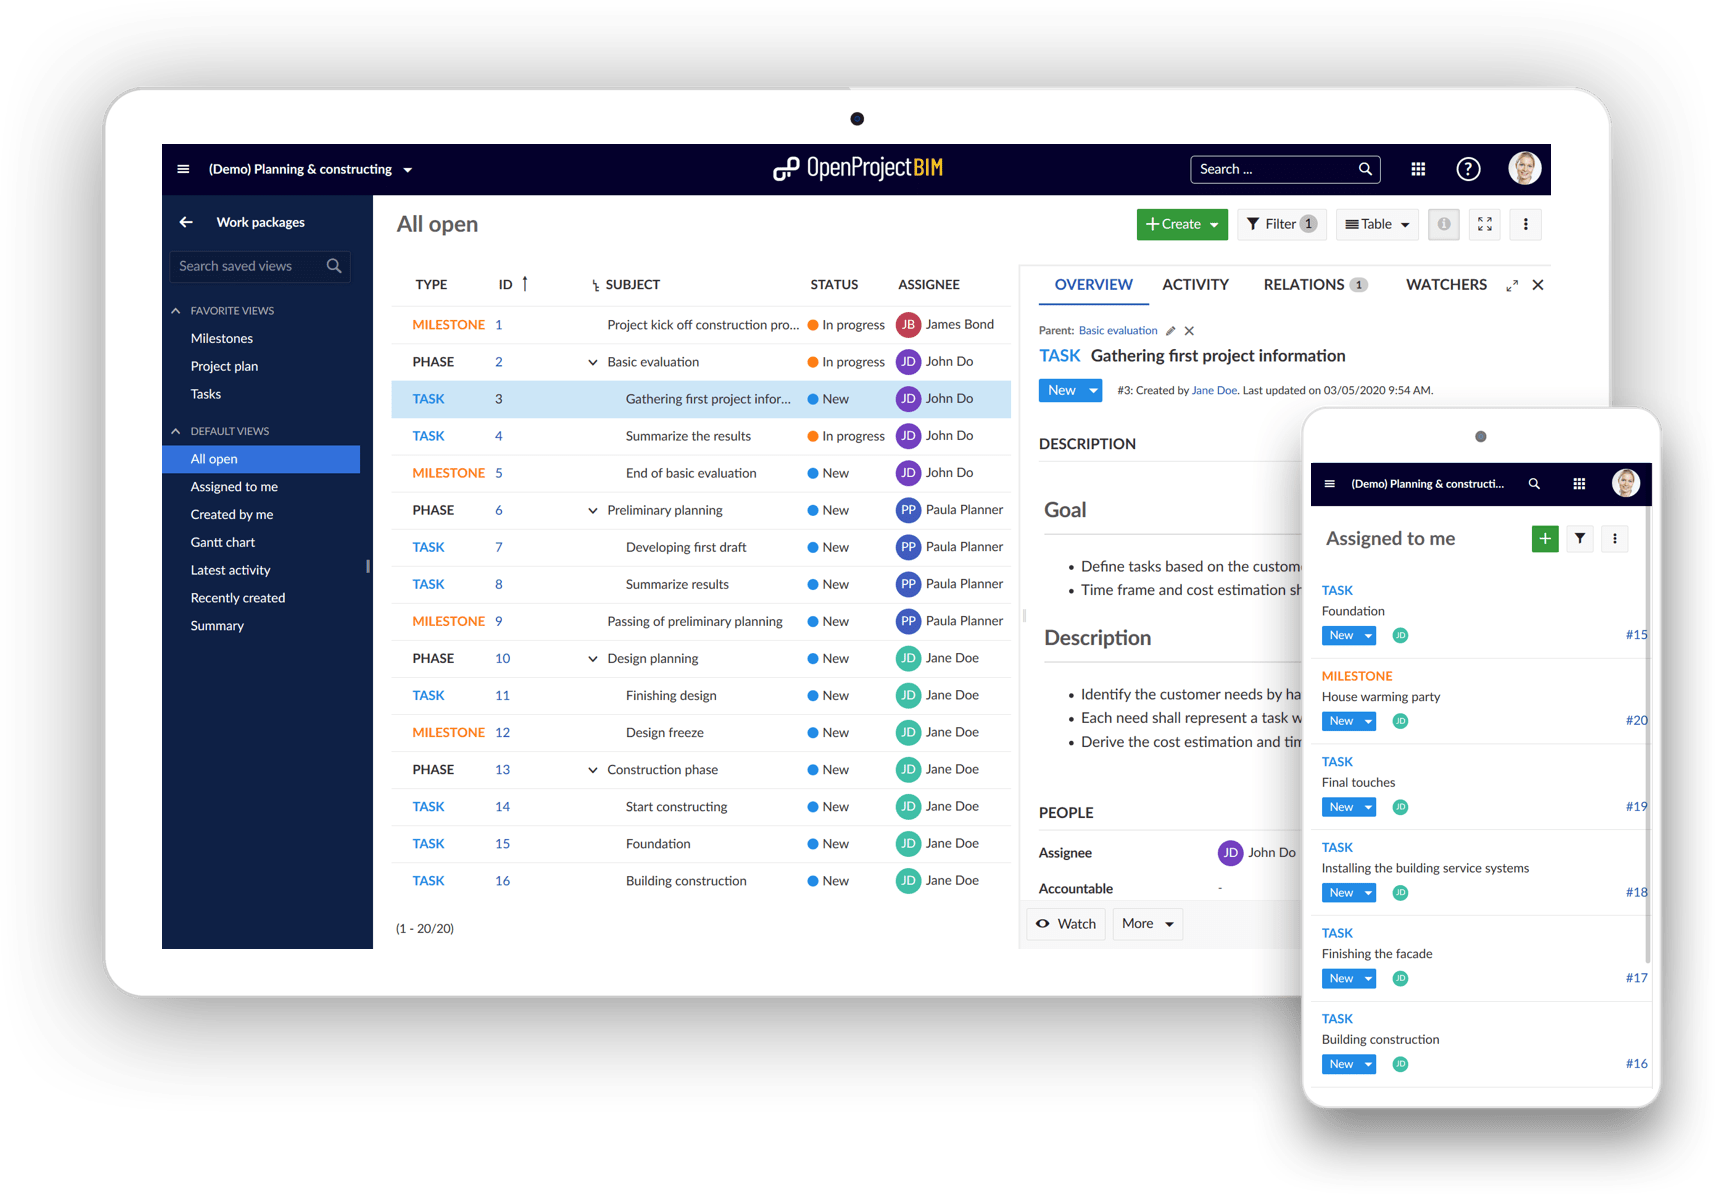Open the Jane Doe creator link
1715x1194 pixels.
point(1213,390)
